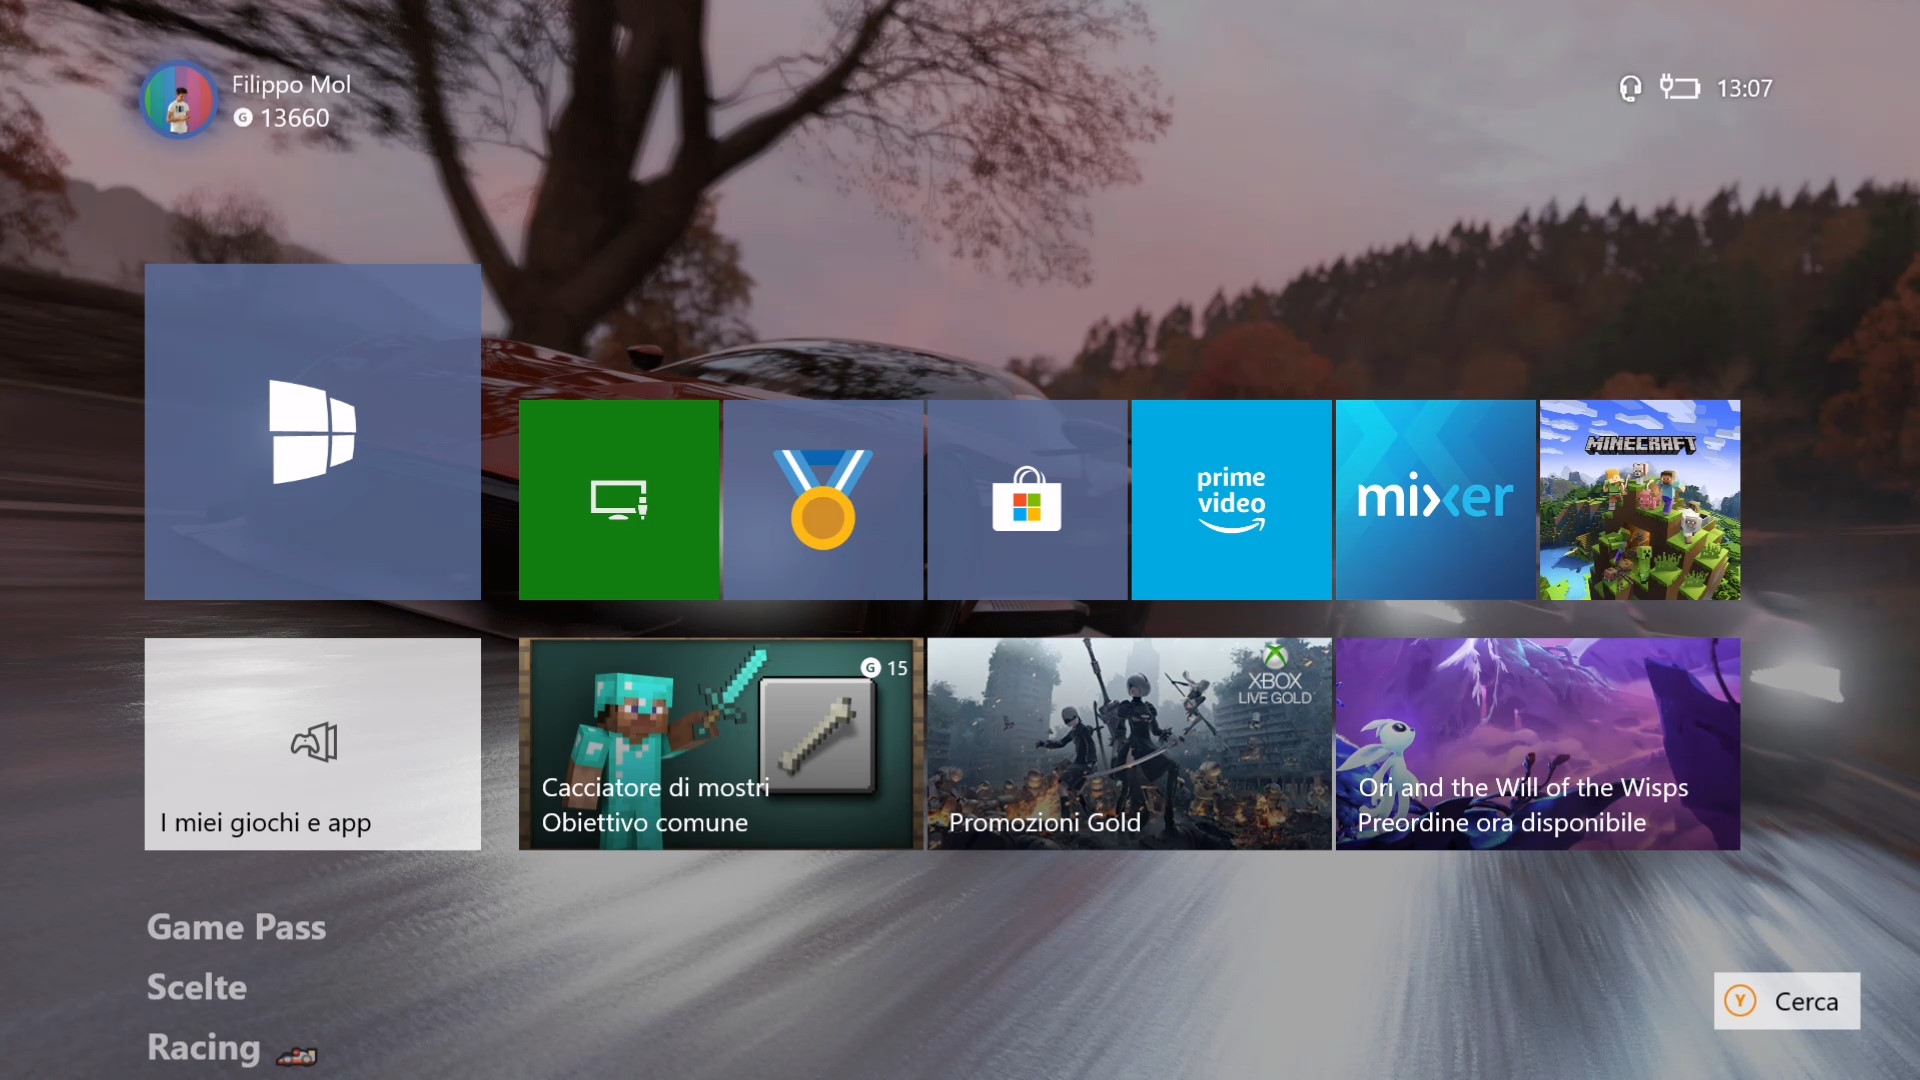The width and height of the screenshot is (1920, 1080).
Task: Jump to the Game Pass section
Action: 236,927
